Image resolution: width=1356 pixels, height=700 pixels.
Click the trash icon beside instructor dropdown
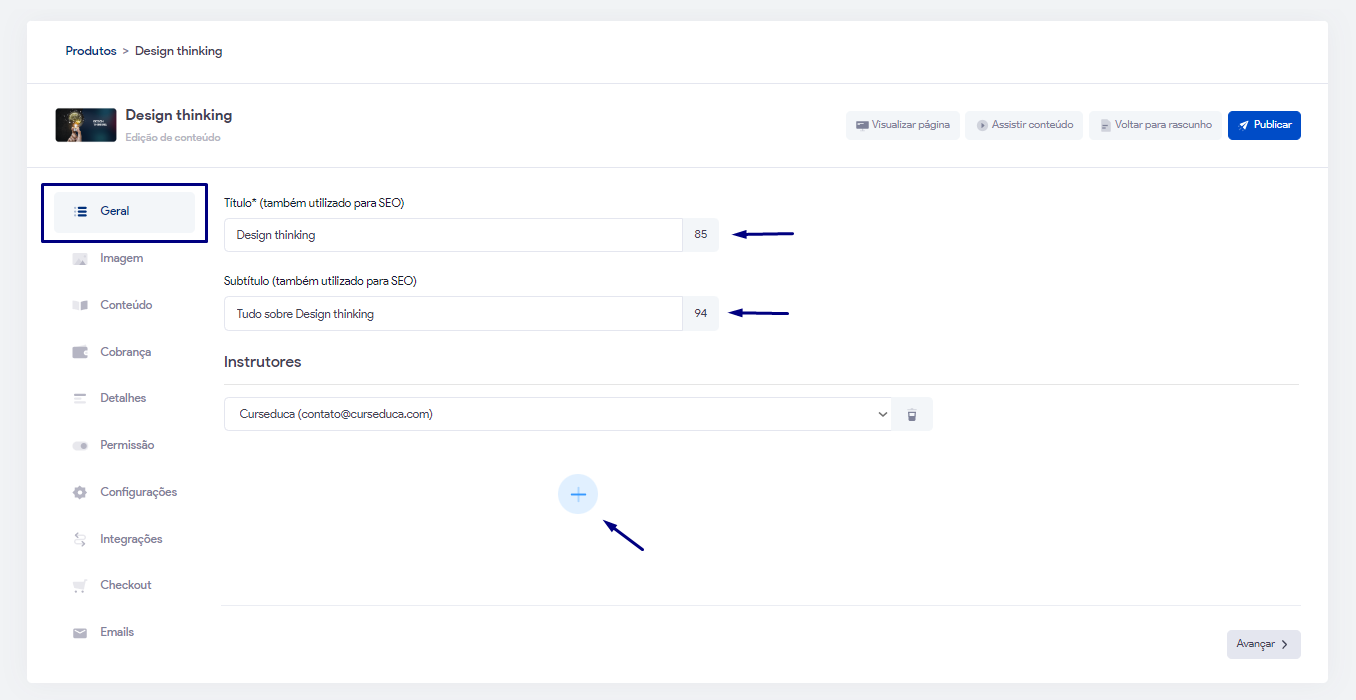[911, 414]
